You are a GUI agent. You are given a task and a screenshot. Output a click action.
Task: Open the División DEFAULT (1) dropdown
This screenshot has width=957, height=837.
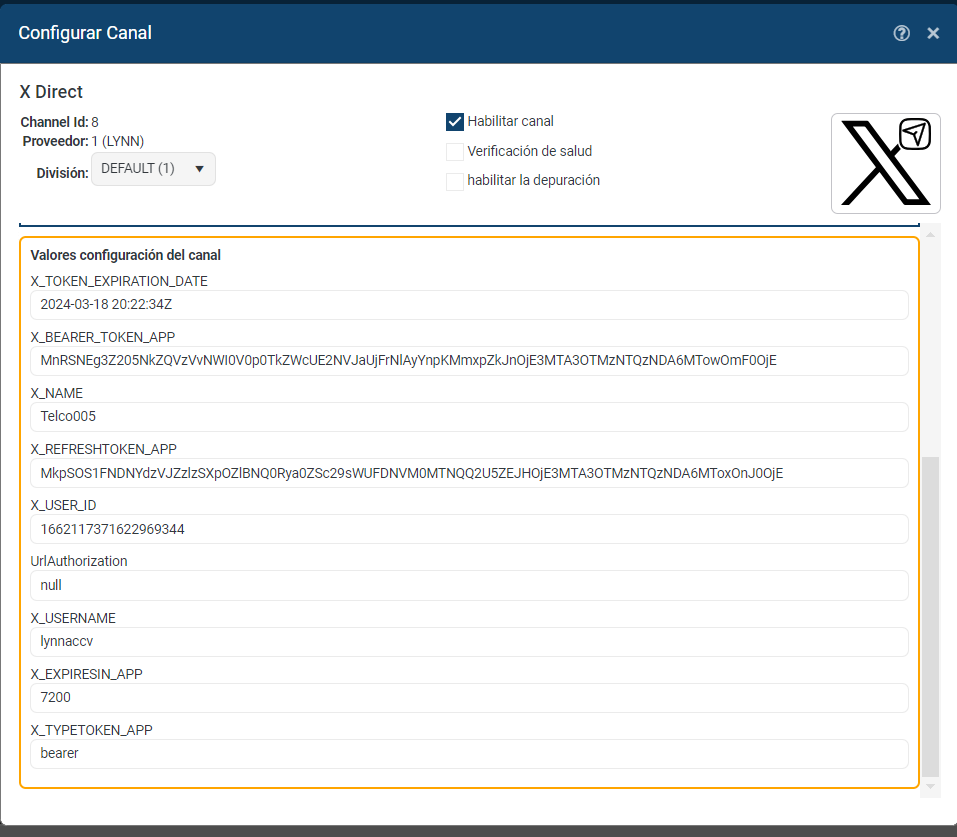click(153, 169)
